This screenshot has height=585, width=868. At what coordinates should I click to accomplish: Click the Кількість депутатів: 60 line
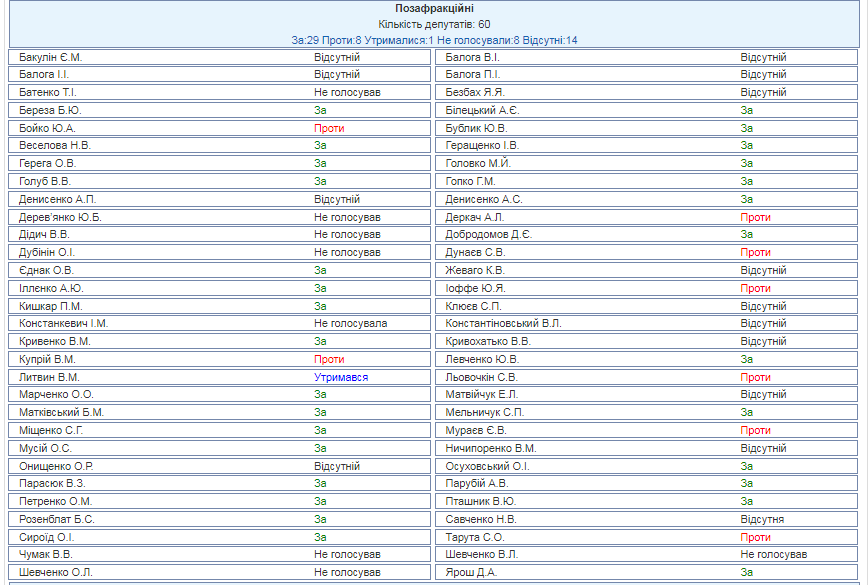434,24
